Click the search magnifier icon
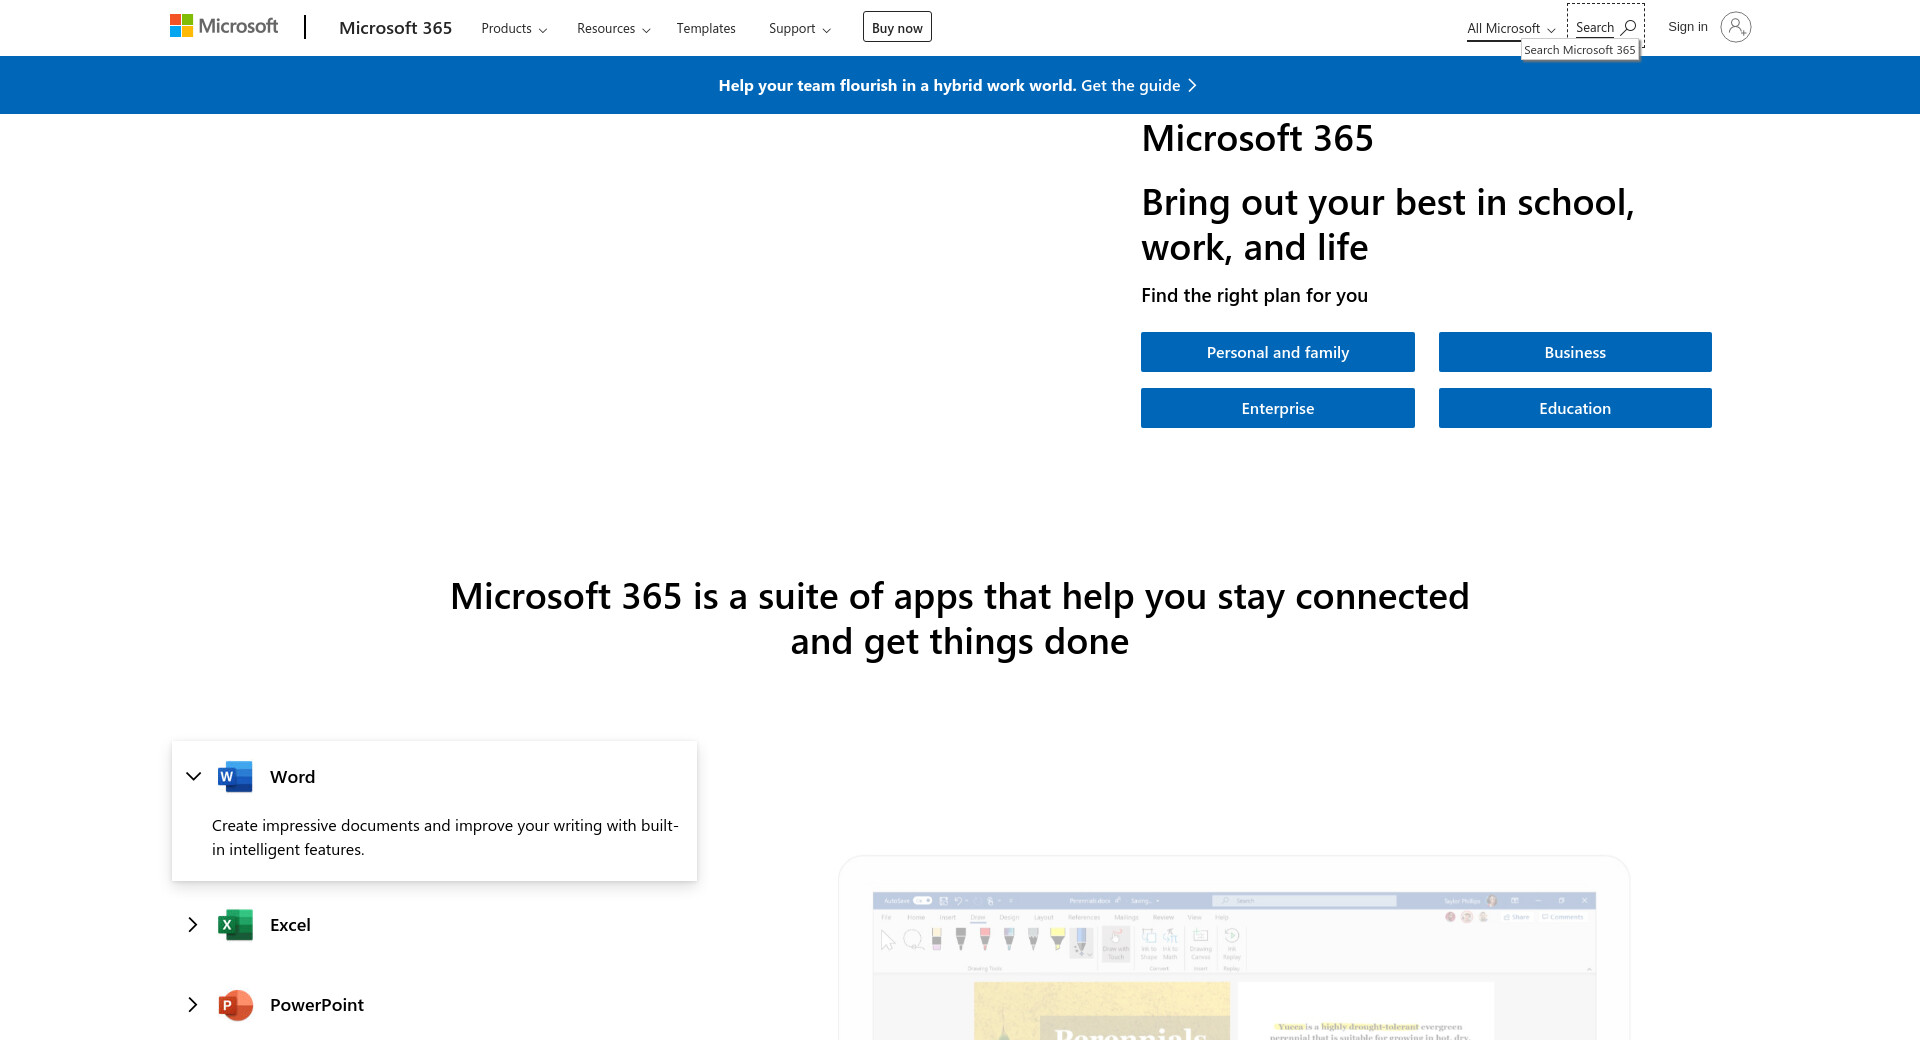Viewport: 1920px width, 1040px height. (1628, 27)
